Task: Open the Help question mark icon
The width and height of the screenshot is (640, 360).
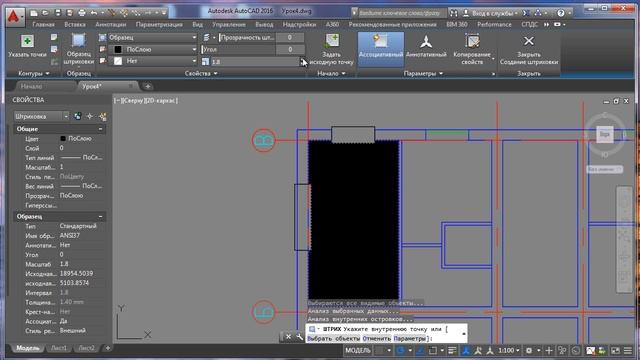Action: coord(561,13)
